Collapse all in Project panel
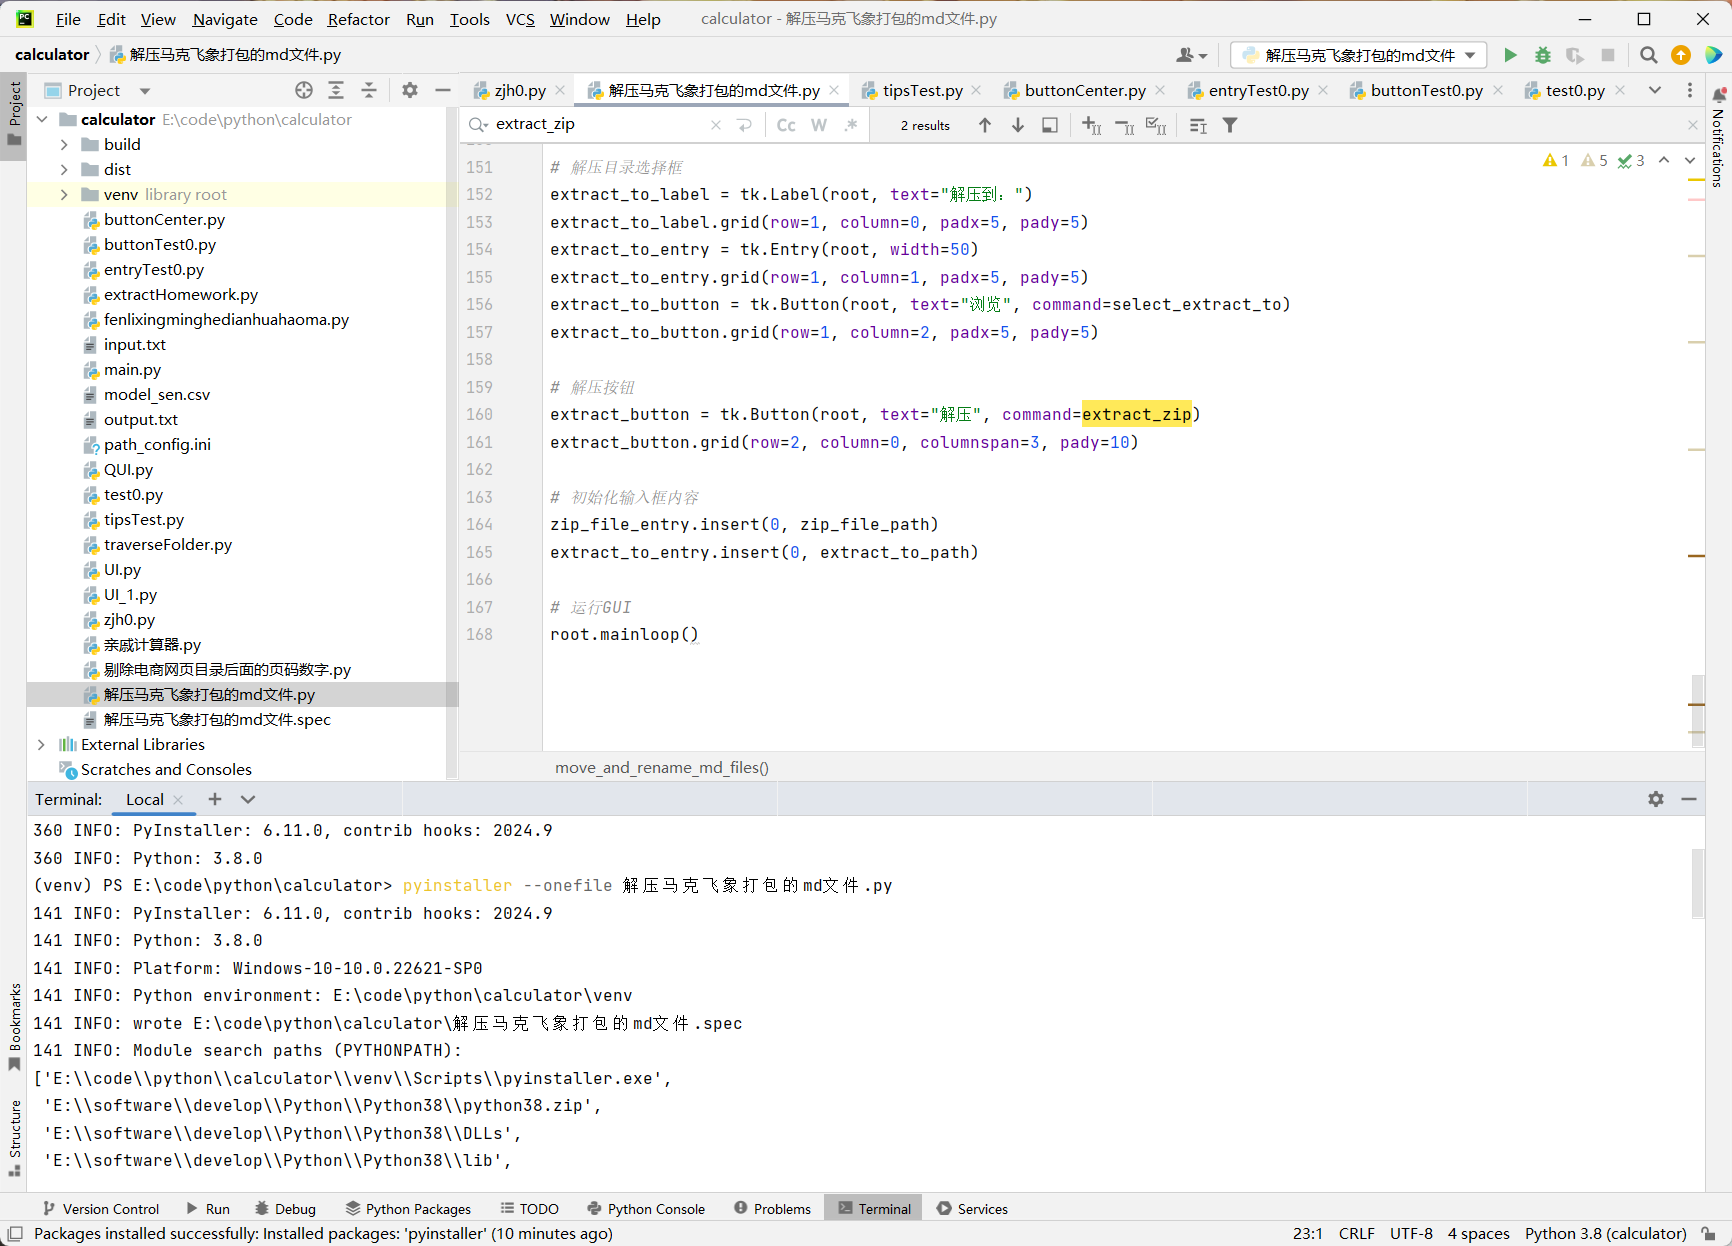The width and height of the screenshot is (1732, 1246). (369, 90)
